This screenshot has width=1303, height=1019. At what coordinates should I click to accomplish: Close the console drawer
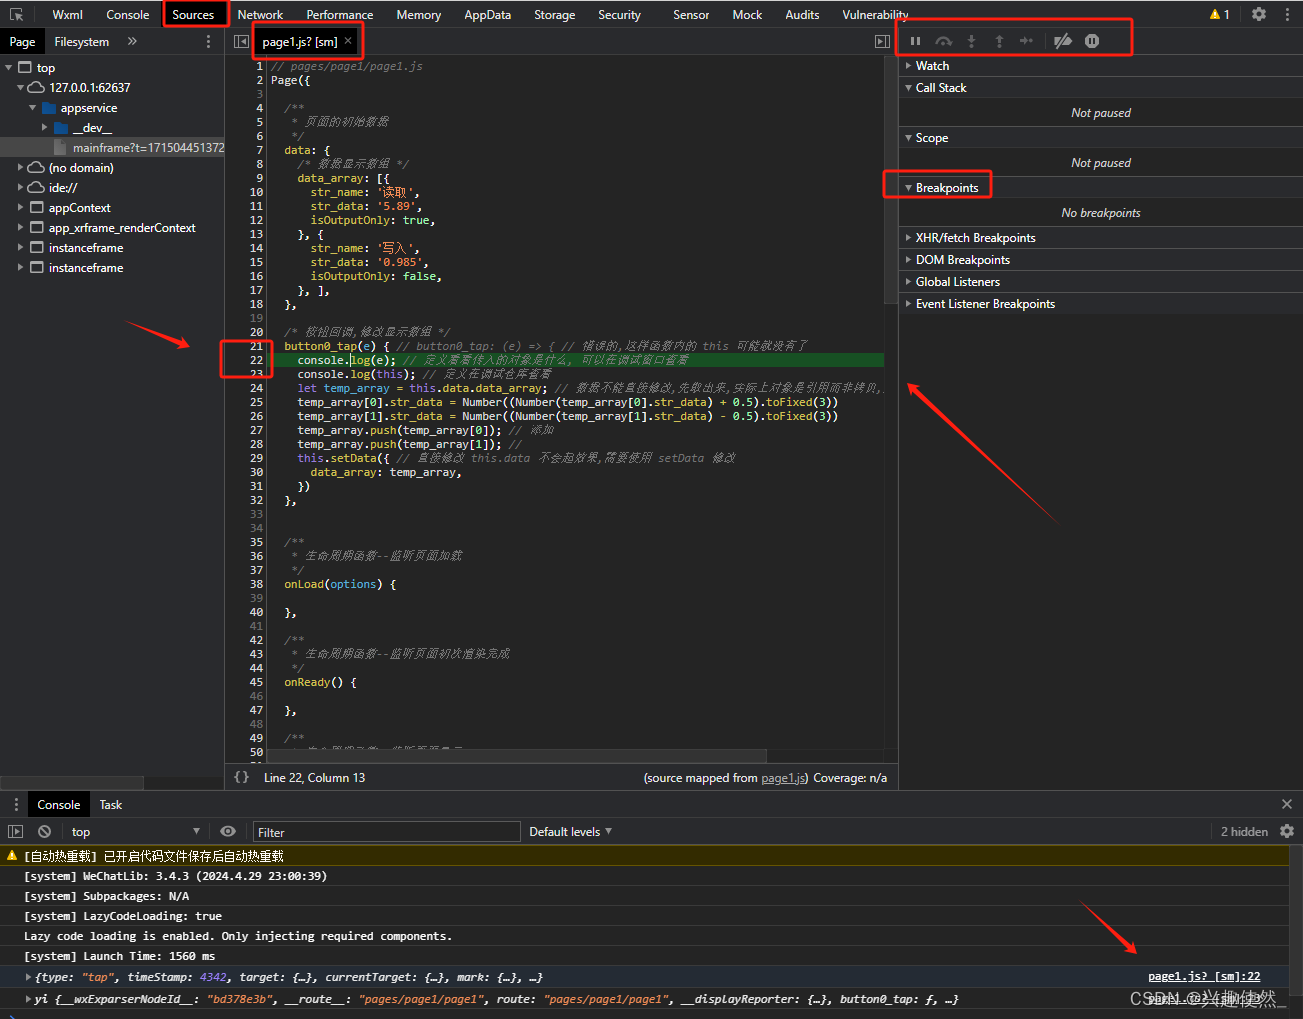click(1287, 804)
